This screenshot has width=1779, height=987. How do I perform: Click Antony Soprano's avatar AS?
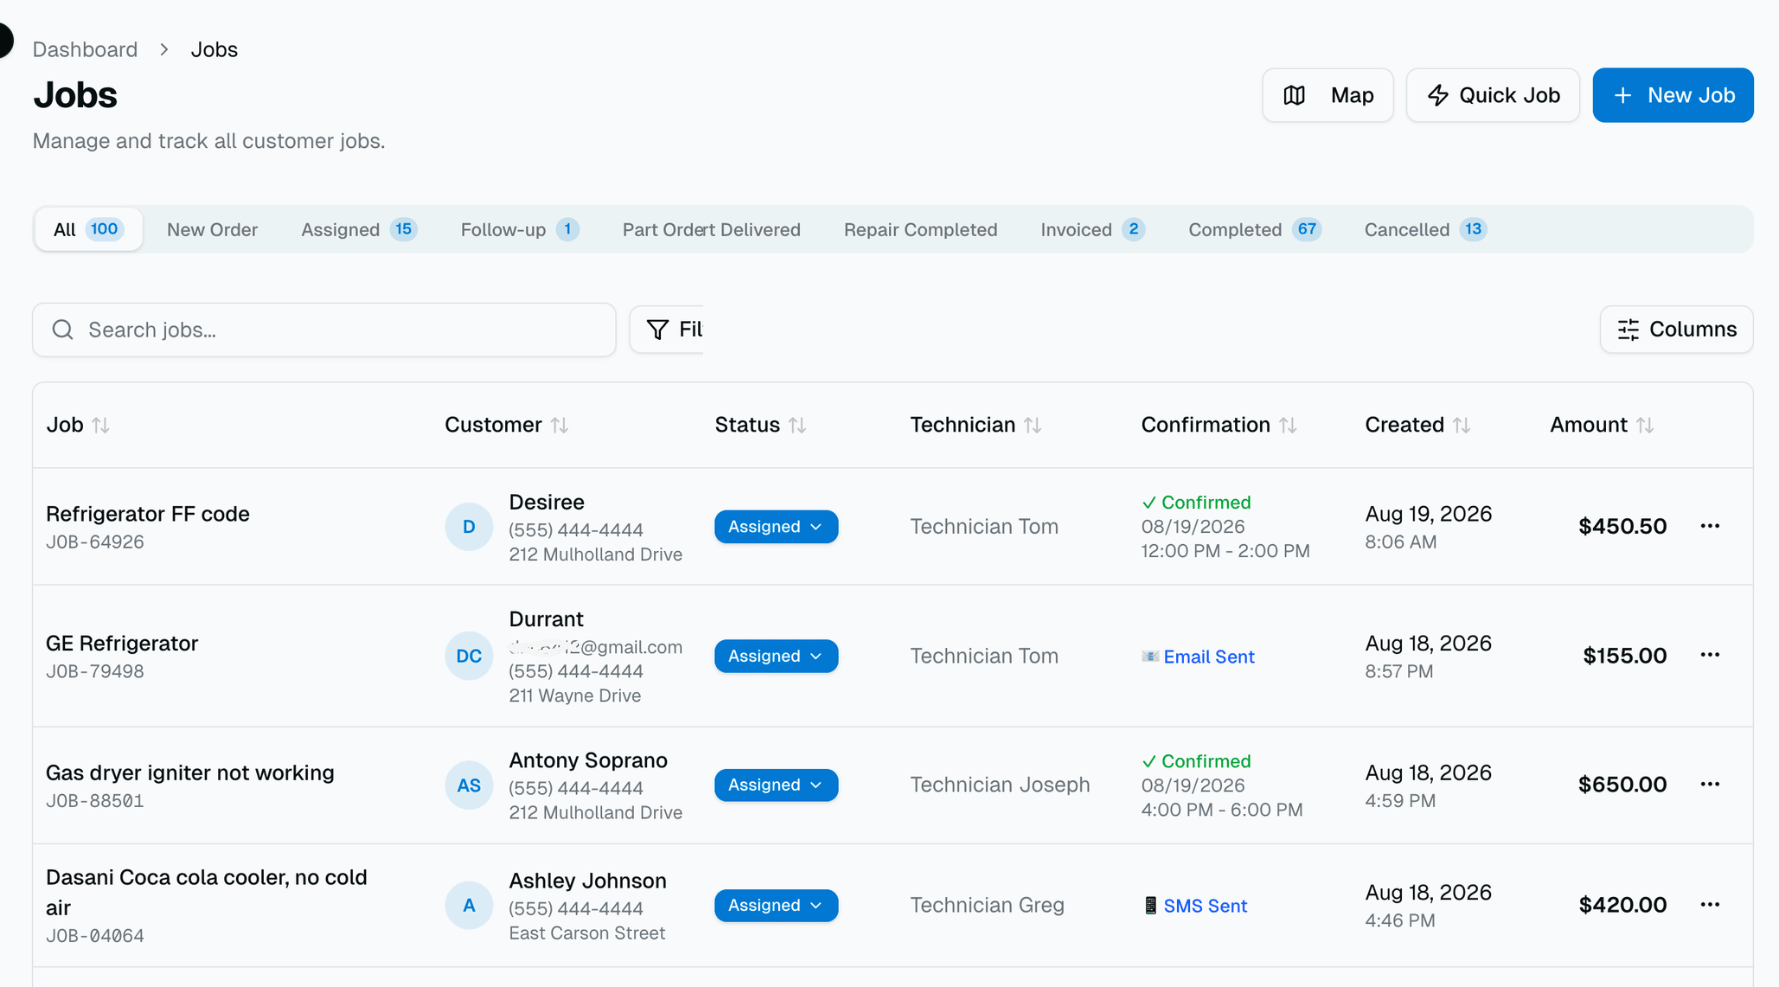[469, 785]
